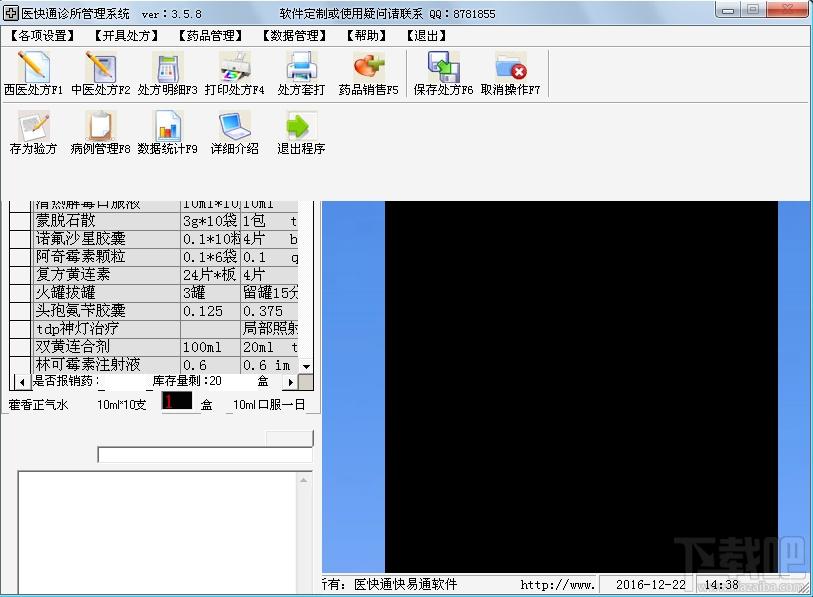This screenshot has height=597, width=813.
Task: Open 病例管理F8 case management
Action: click(101, 133)
